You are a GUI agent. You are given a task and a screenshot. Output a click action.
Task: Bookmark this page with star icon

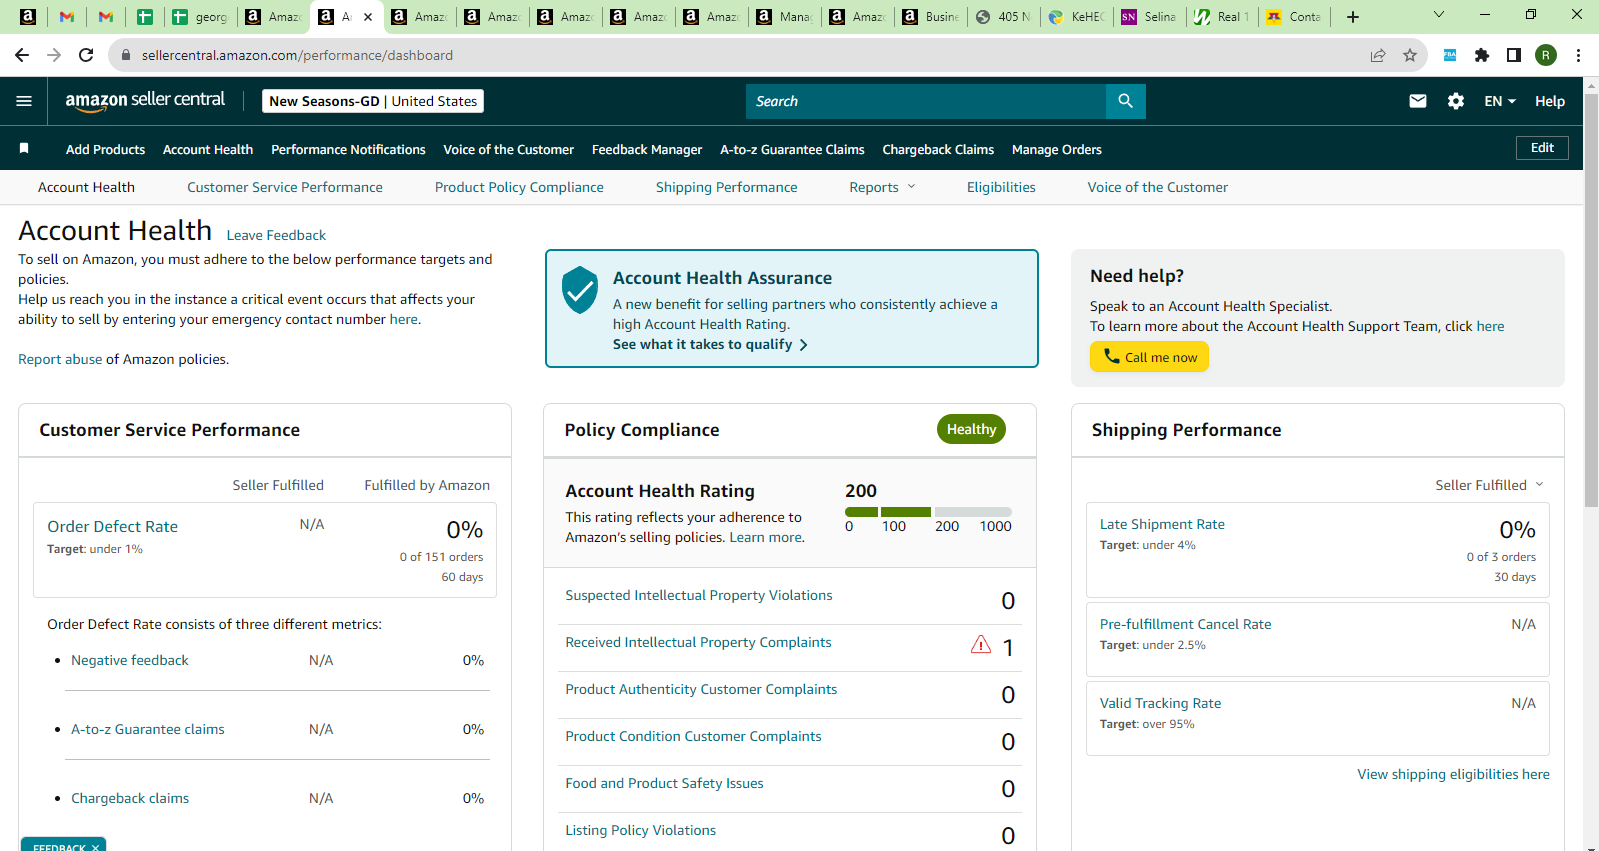tap(1410, 55)
